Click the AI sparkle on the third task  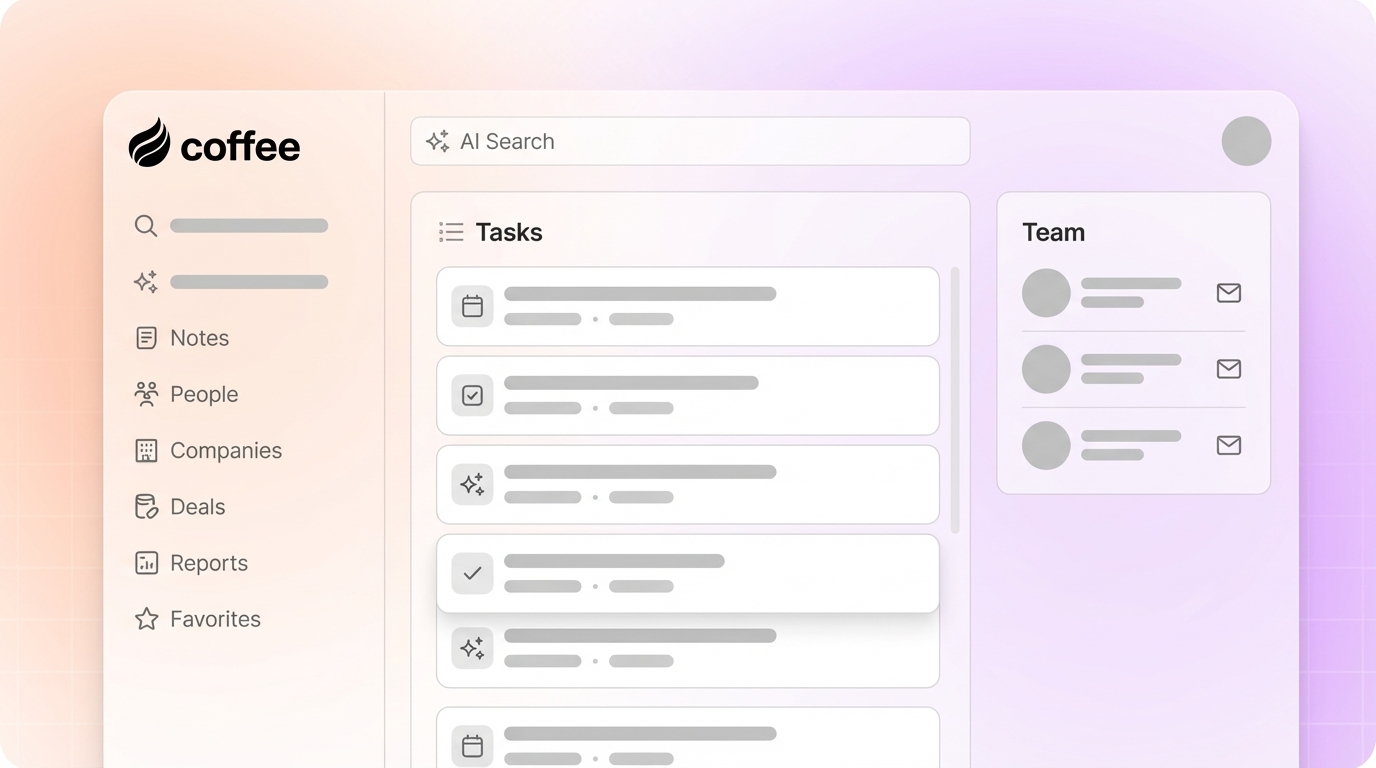(x=472, y=484)
